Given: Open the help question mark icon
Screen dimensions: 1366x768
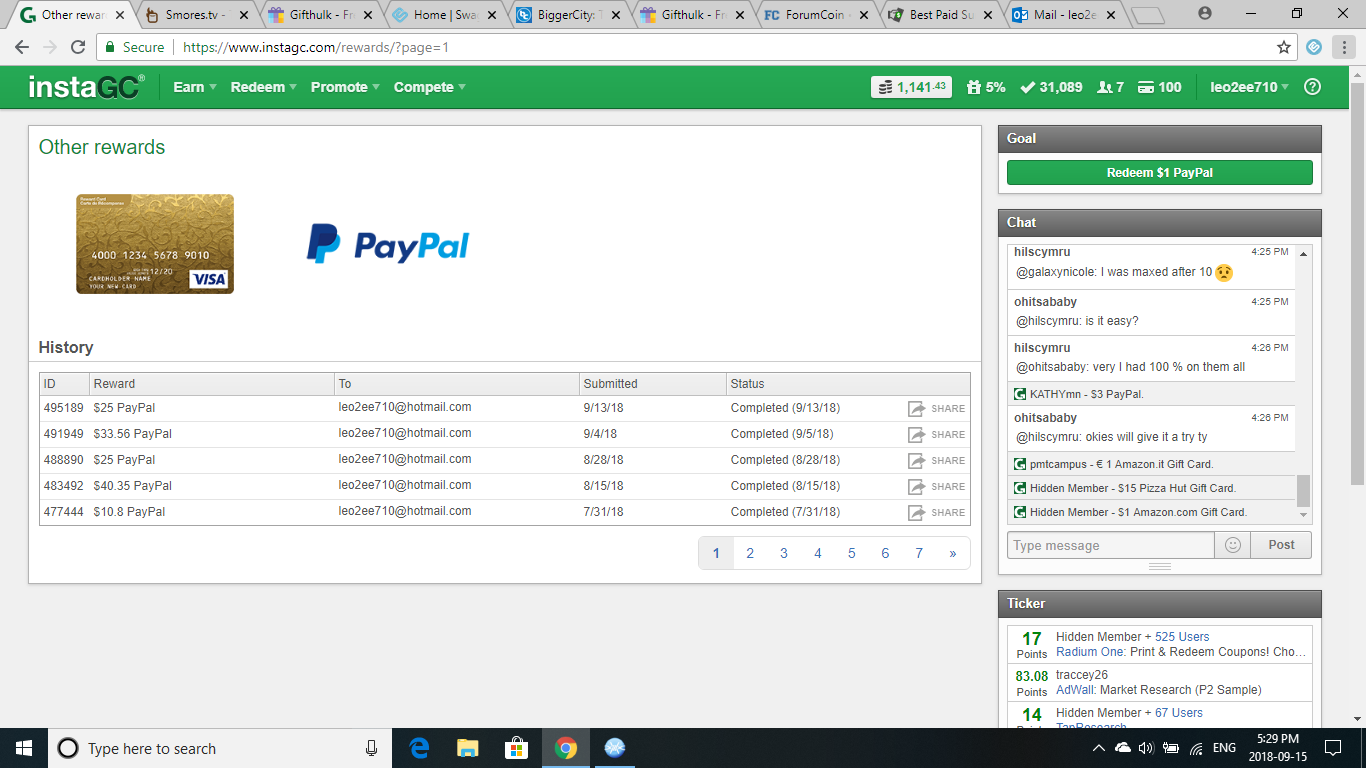Looking at the screenshot, I should [1313, 87].
